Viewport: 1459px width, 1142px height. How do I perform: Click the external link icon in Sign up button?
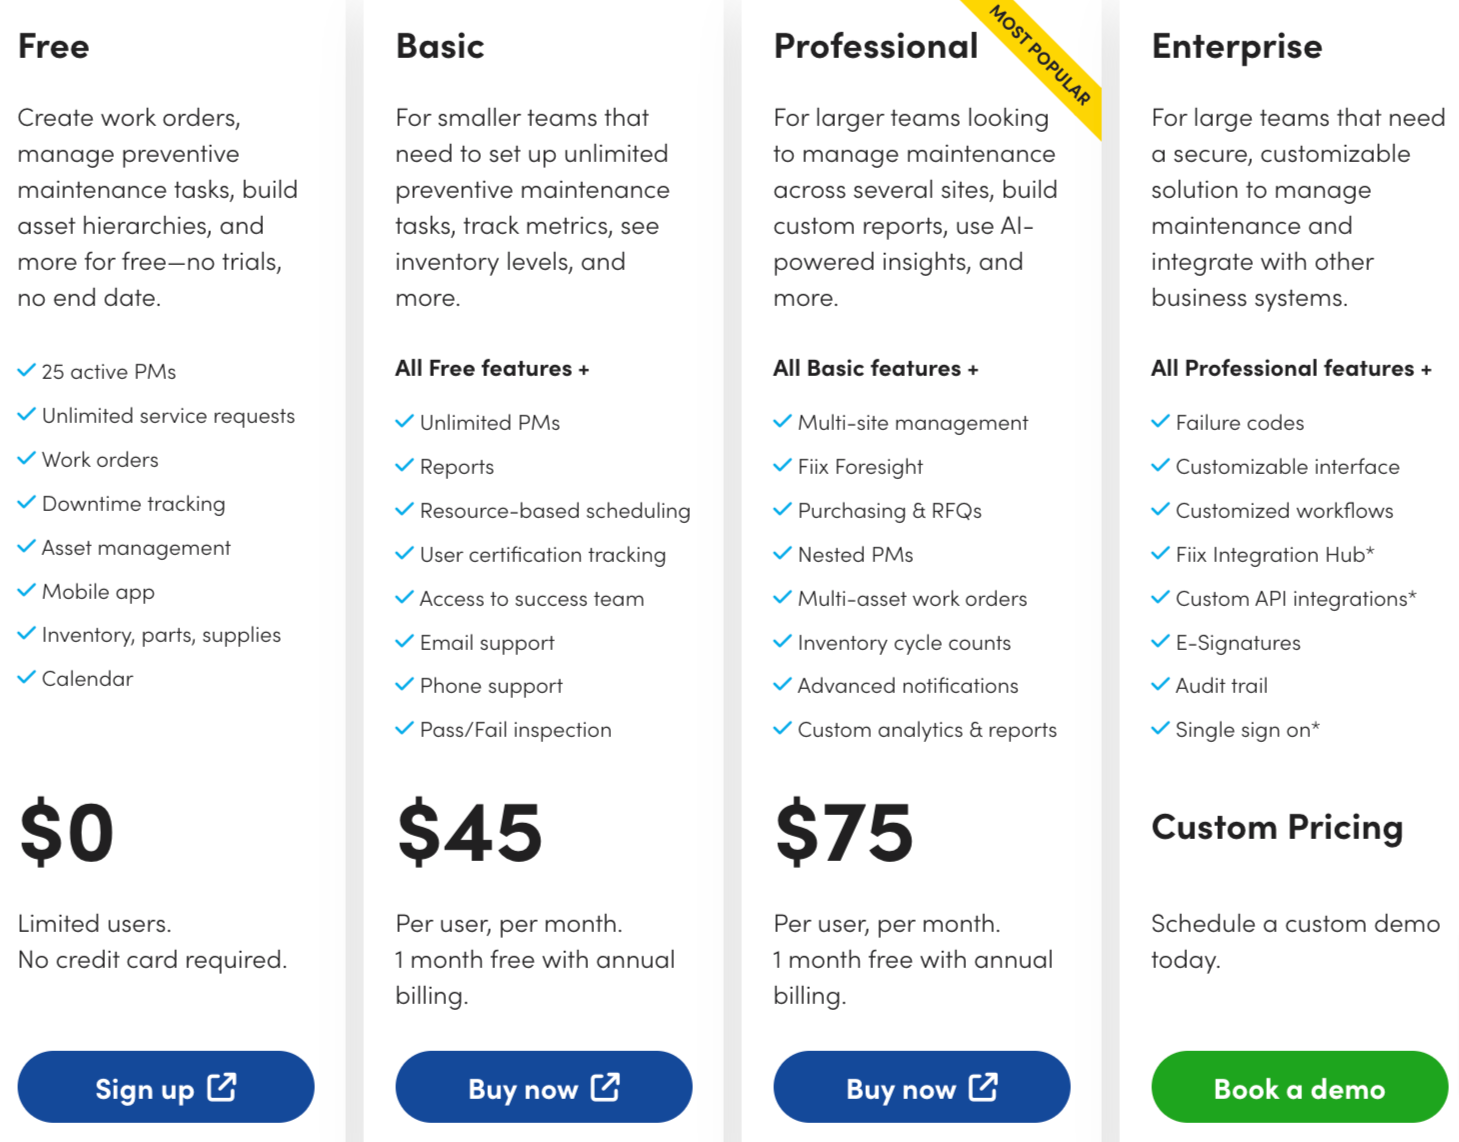(222, 1087)
